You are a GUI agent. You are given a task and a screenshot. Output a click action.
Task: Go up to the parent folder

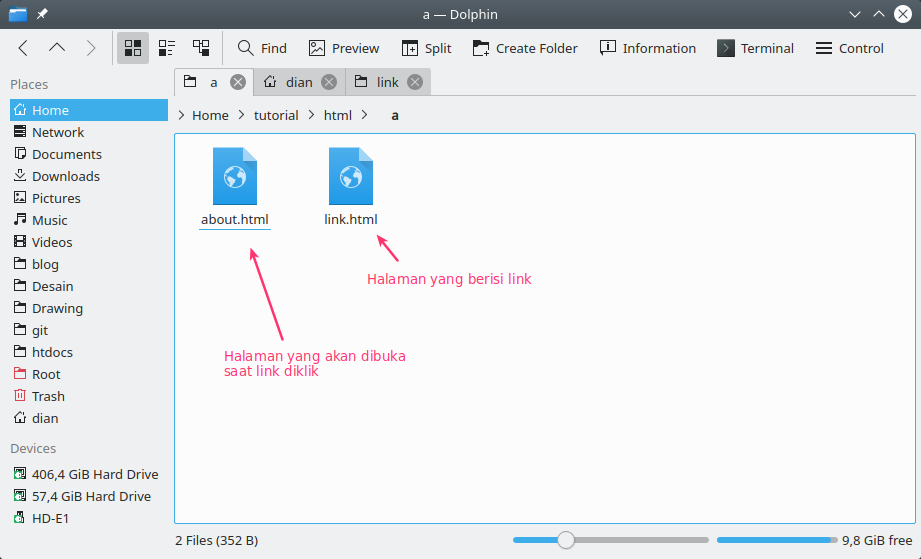[57, 48]
